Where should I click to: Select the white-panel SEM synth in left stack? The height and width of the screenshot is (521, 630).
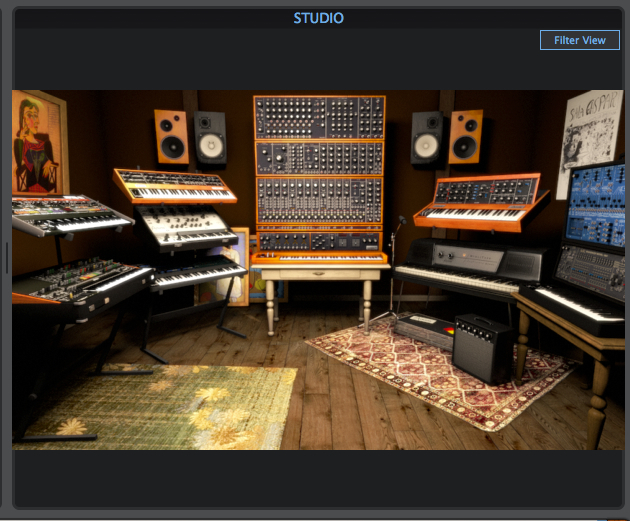coord(185,228)
